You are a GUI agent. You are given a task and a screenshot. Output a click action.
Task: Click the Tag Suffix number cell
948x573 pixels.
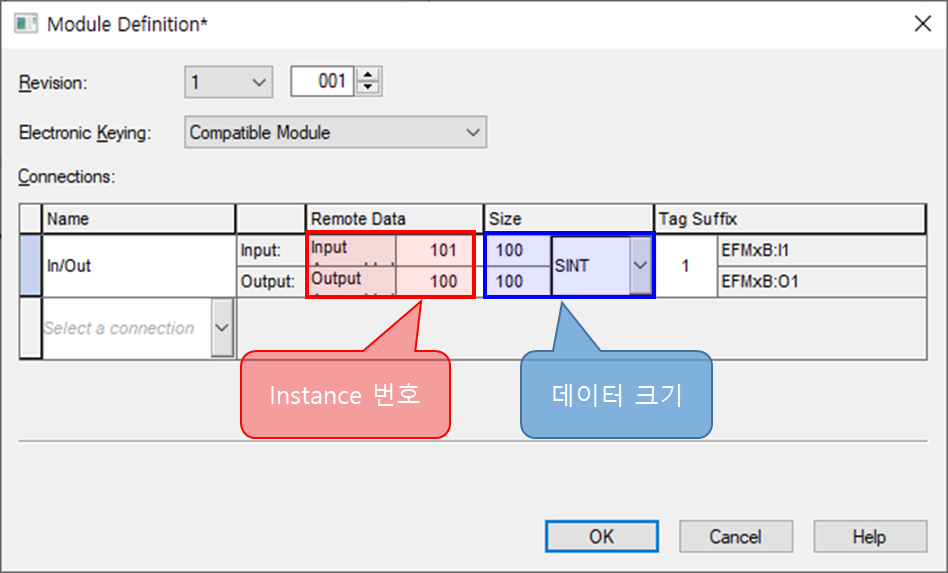point(685,266)
